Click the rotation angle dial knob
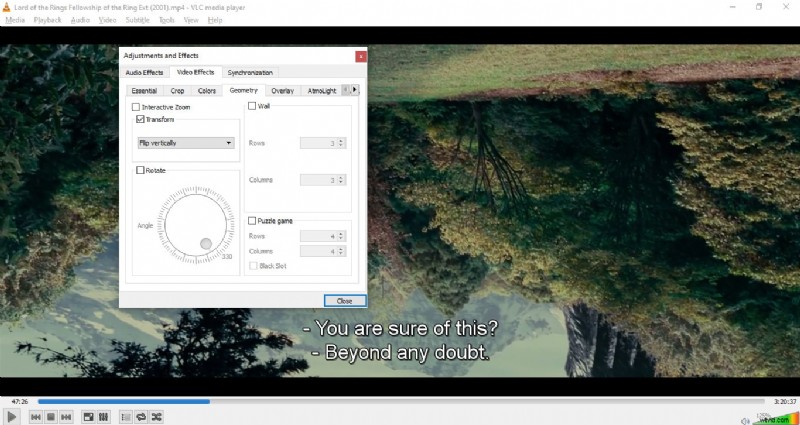 [x=206, y=244]
